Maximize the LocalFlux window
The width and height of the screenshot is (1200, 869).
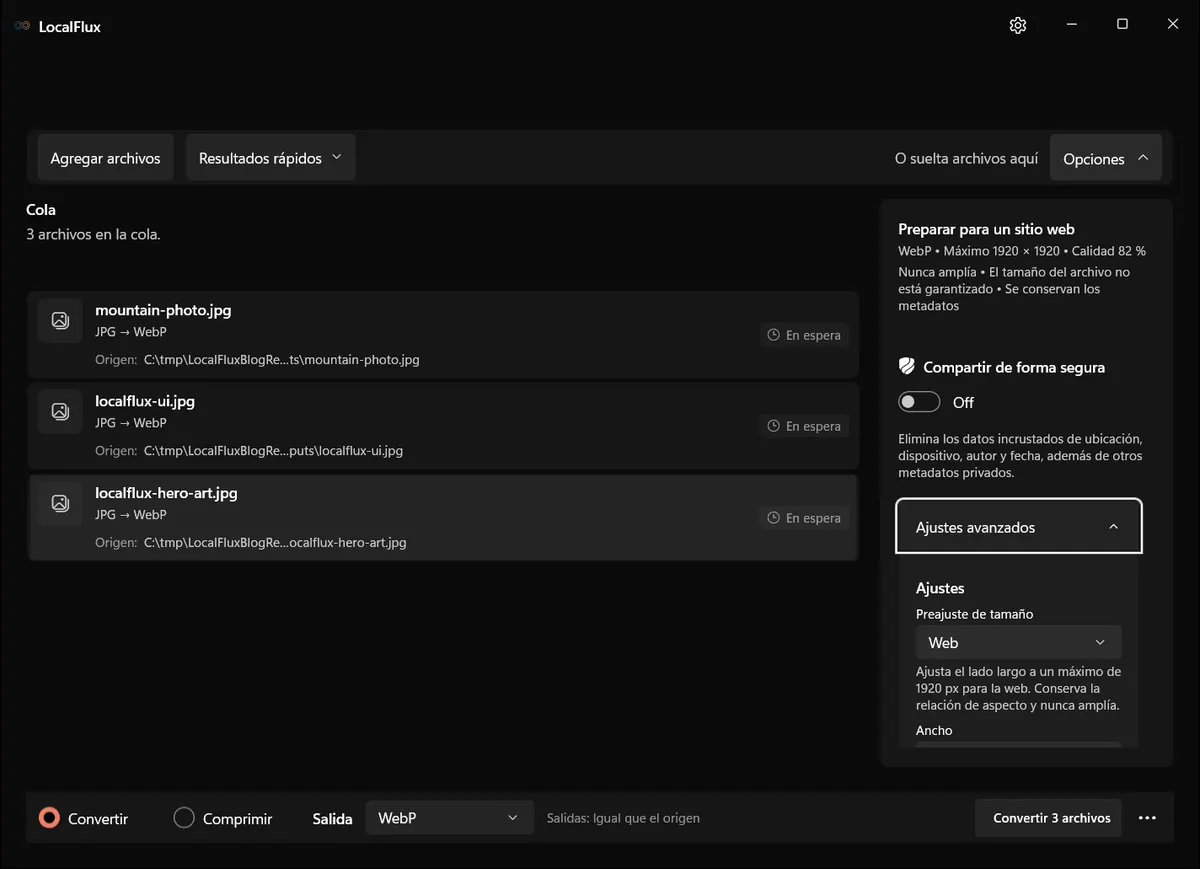point(1122,25)
